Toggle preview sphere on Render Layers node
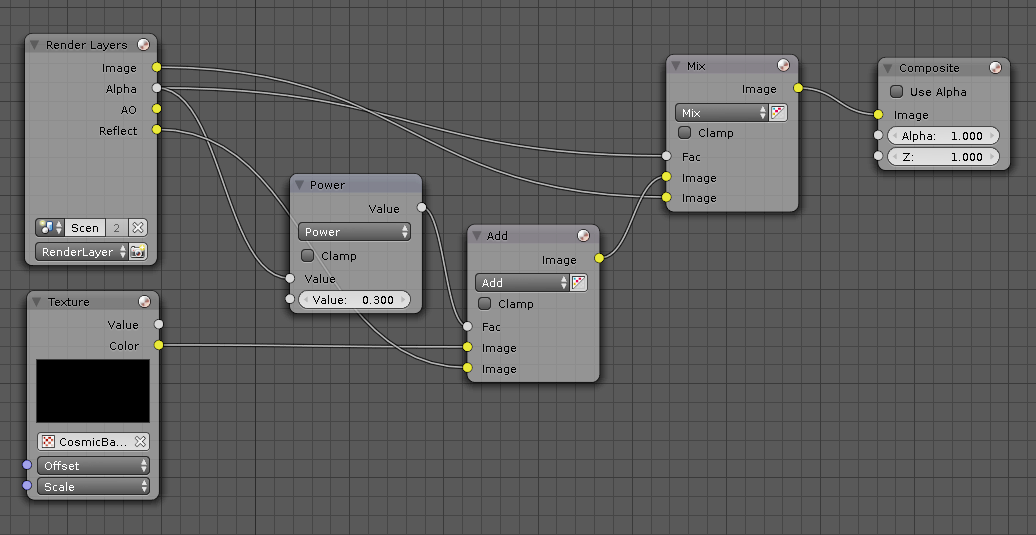This screenshot has height=535, width=1036. [143, 45]
